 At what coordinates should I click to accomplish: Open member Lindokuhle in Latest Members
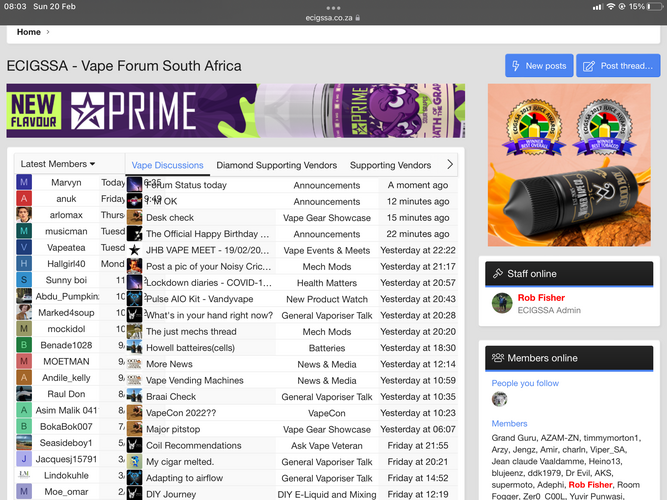pyautogui.click(x=66, y=475)
